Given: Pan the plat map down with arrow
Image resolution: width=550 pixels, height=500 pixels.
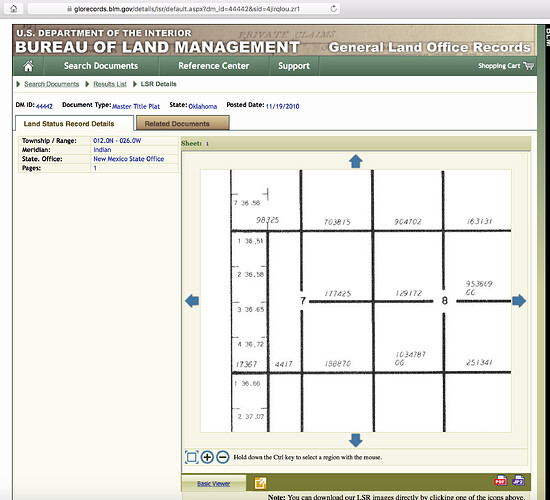Looking at the screenshot, I should (356, 440).
